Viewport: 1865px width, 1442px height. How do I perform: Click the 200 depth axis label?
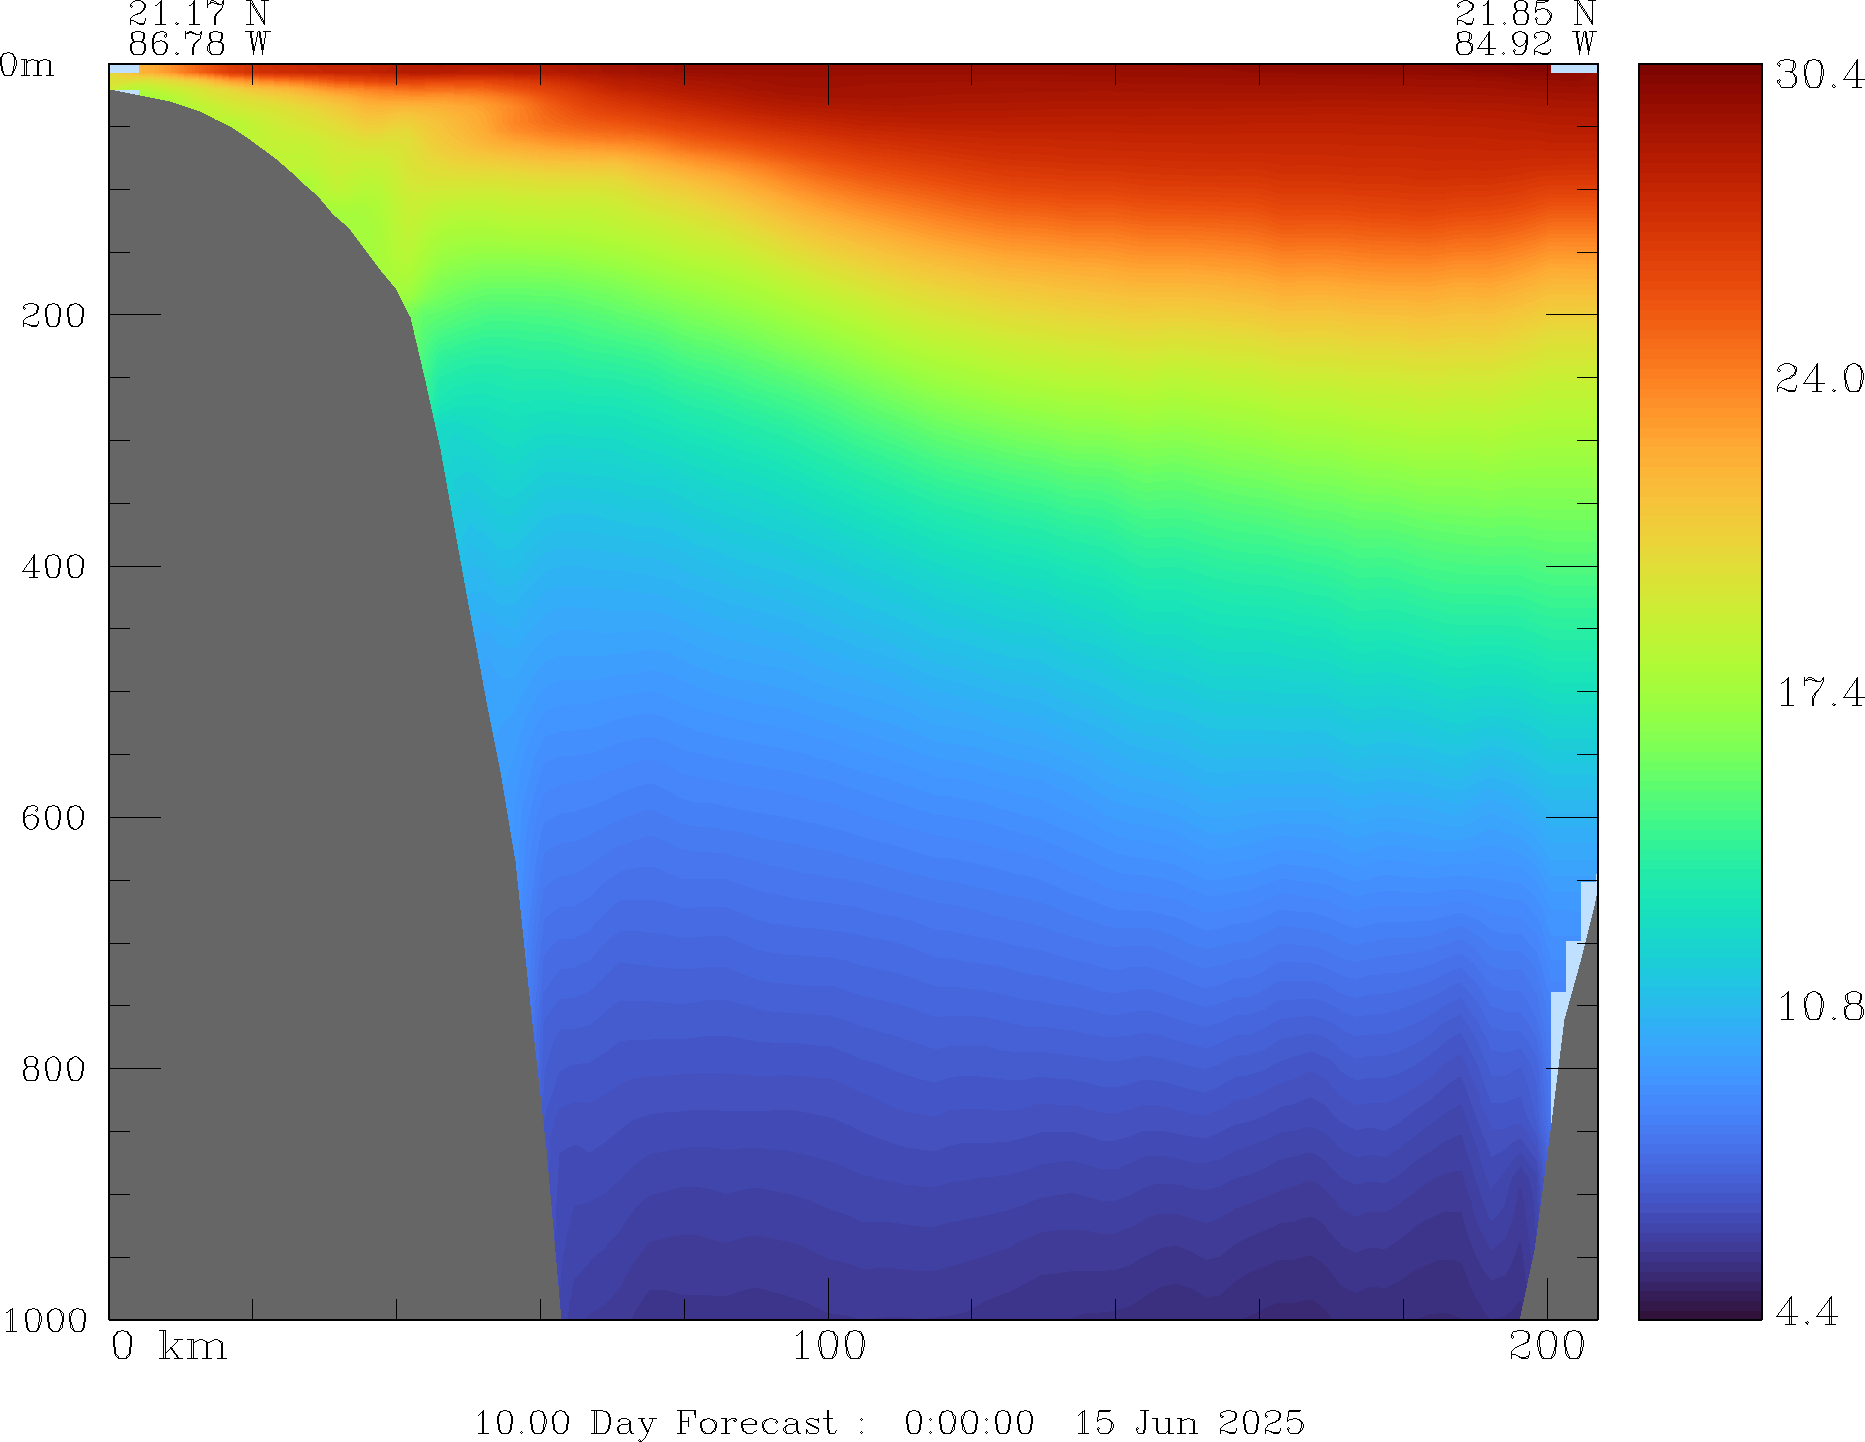click(x=53, y=315)
